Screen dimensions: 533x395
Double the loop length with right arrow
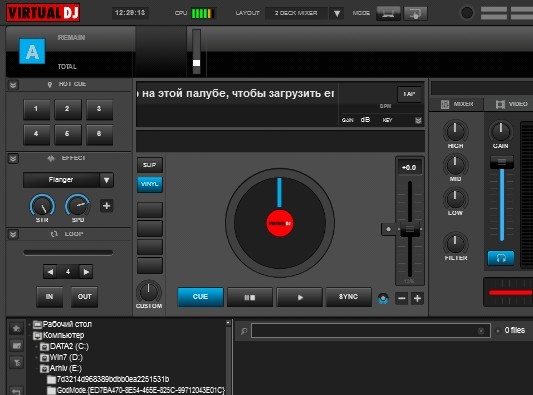point(86,272)
